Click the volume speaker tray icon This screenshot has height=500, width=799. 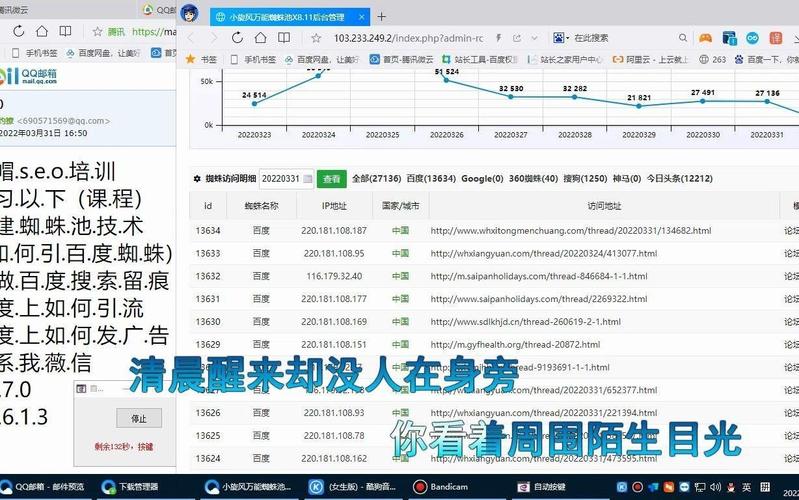click(715, 487)
